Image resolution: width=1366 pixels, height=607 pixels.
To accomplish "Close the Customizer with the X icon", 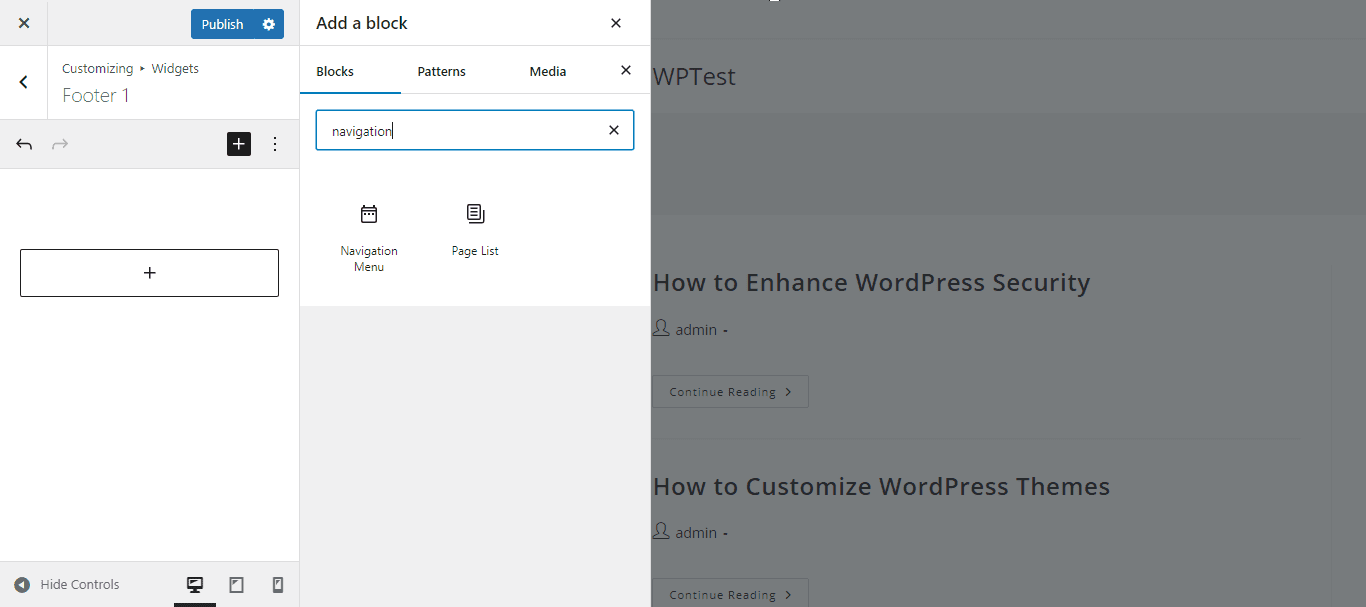I will (x=24, y=23).
